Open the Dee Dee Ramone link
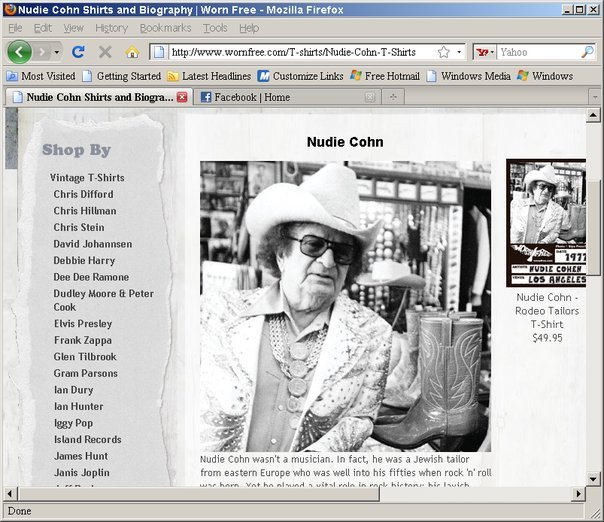 [91, 277]
